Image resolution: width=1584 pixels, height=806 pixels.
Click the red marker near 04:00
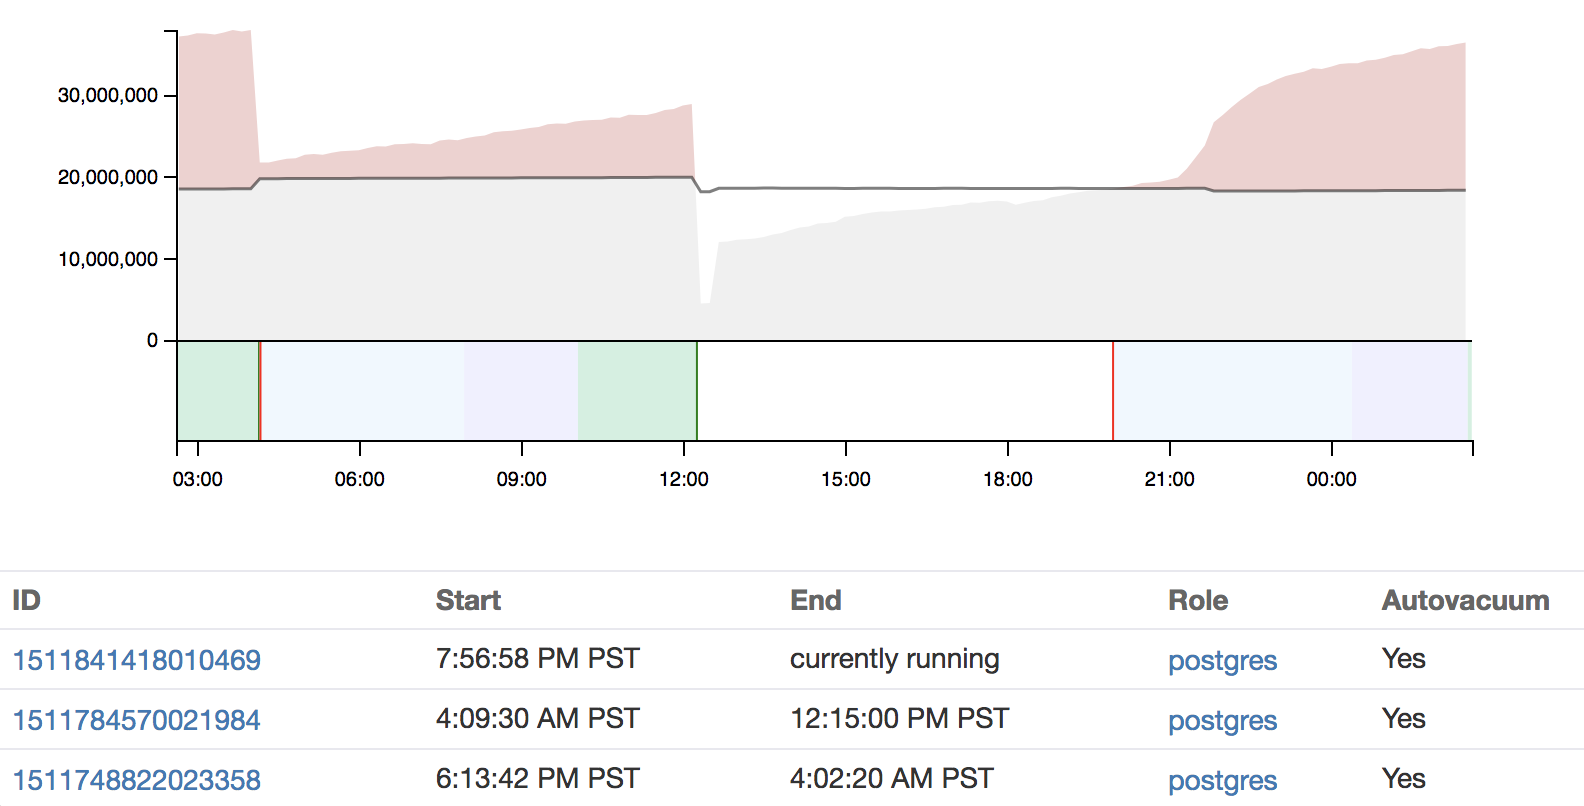260,390
